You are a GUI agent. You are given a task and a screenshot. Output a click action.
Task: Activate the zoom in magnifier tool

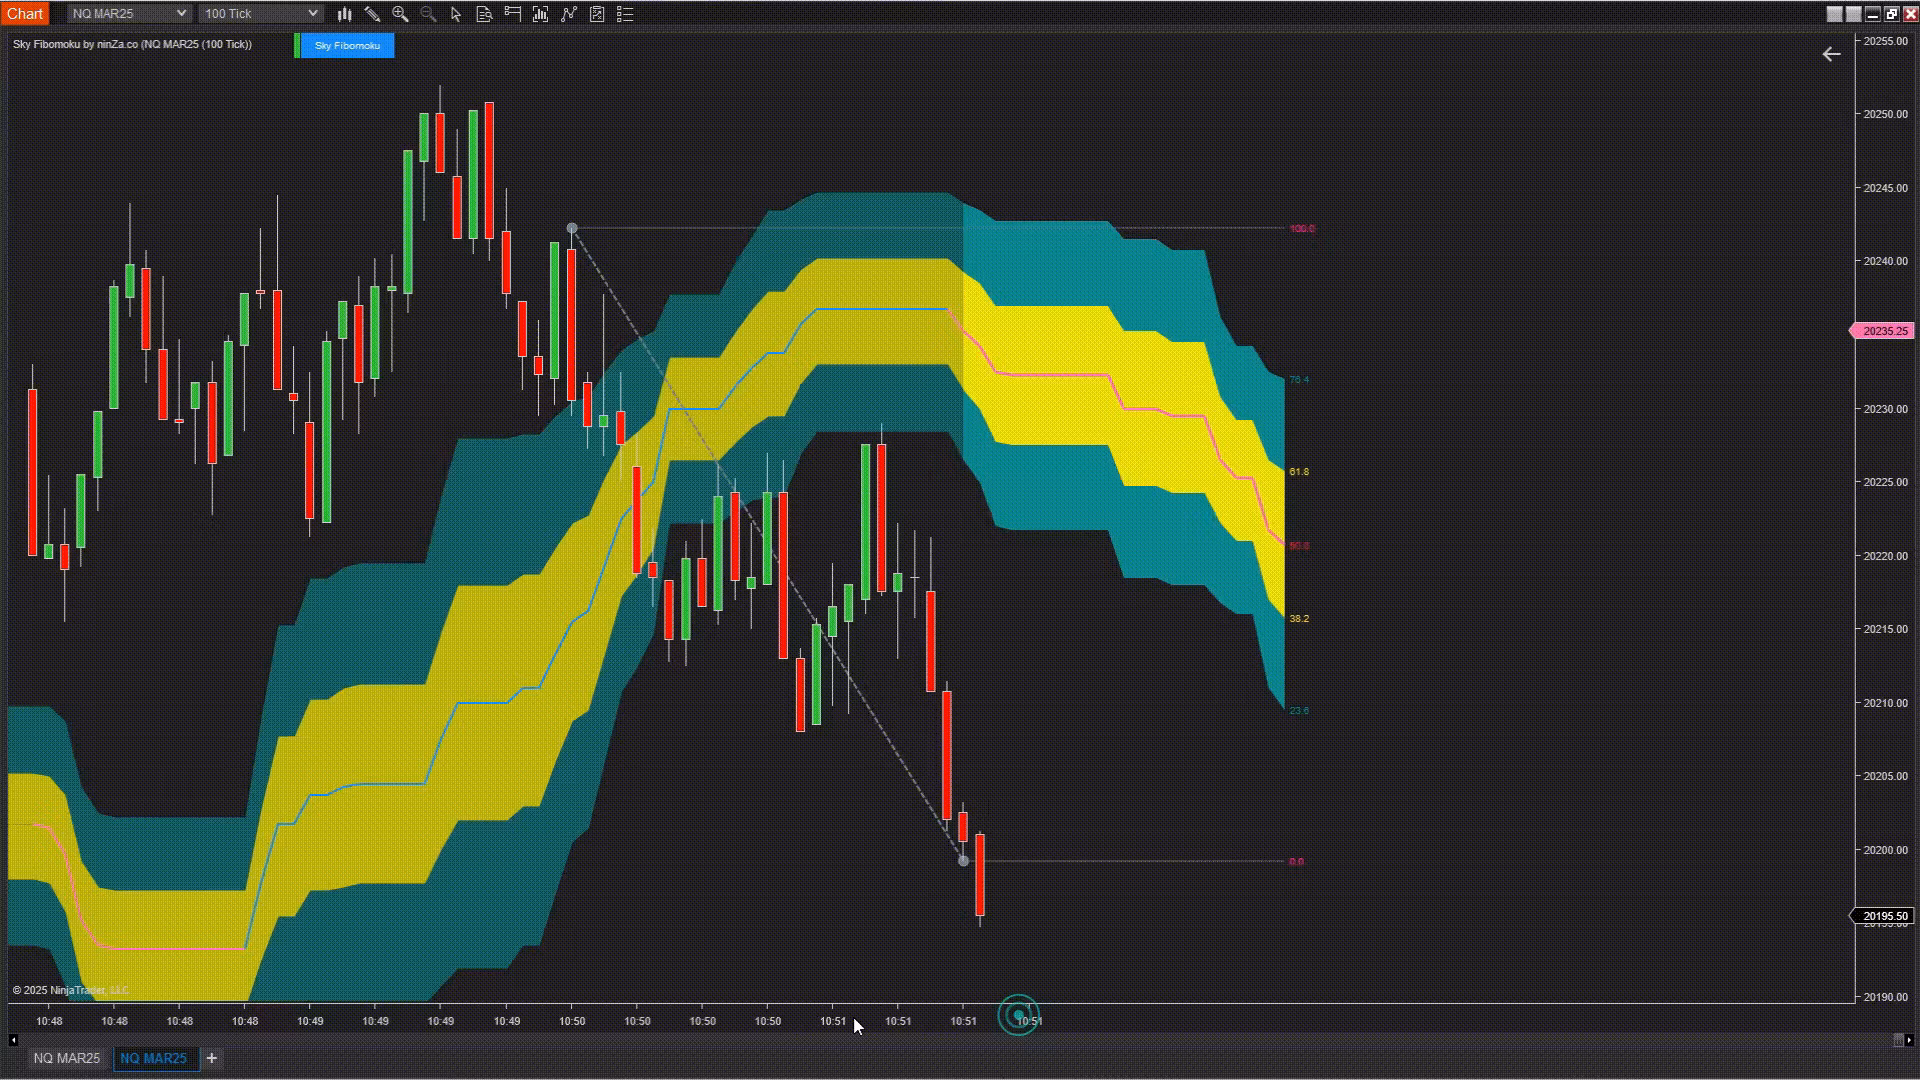400,14
